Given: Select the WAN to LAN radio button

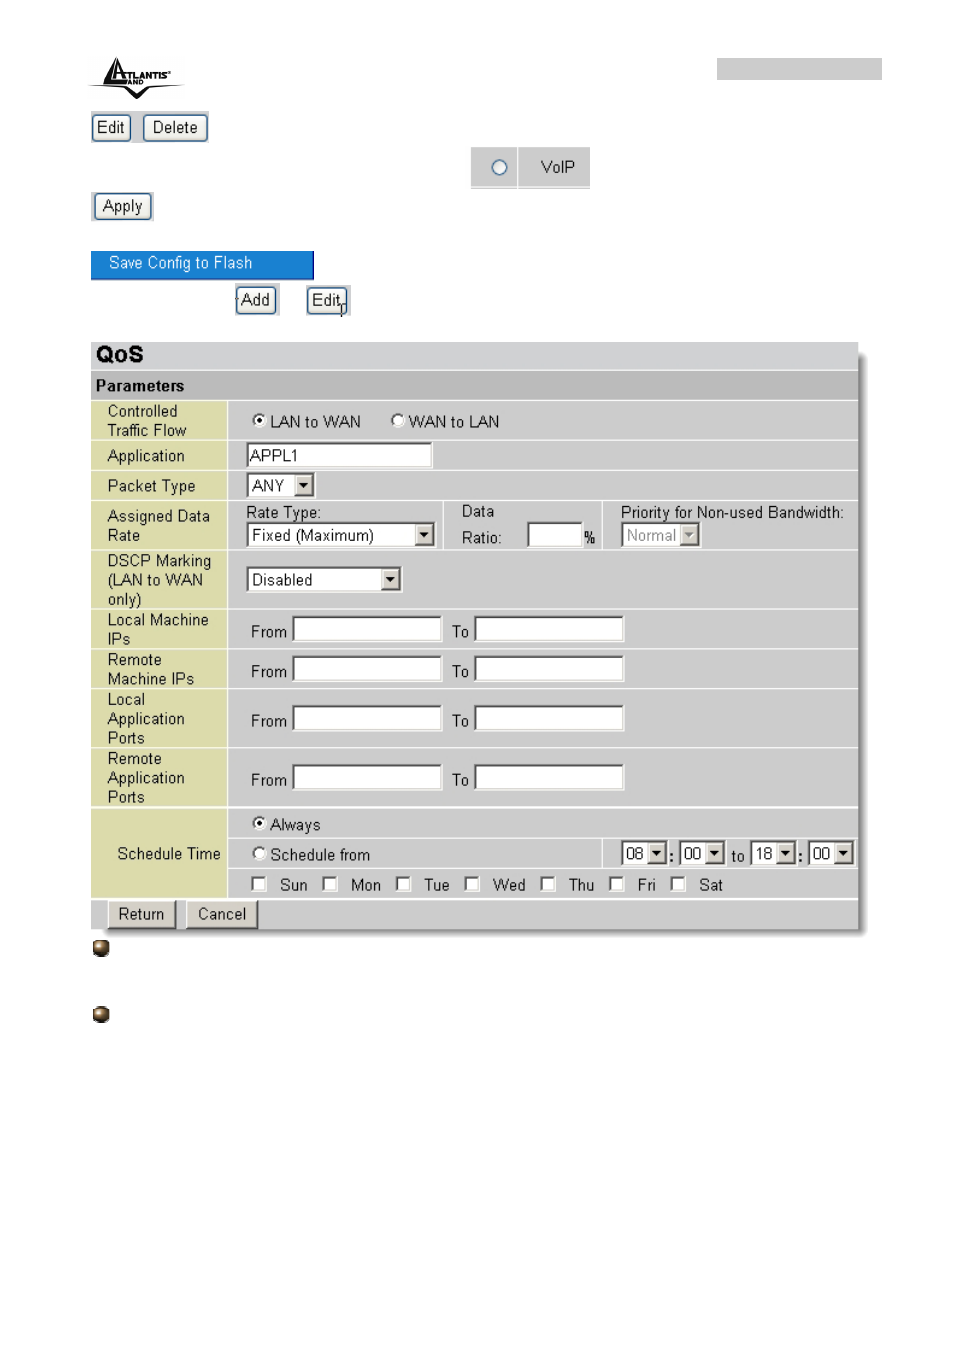Looking at the screenshot, I should coord(397,421).
